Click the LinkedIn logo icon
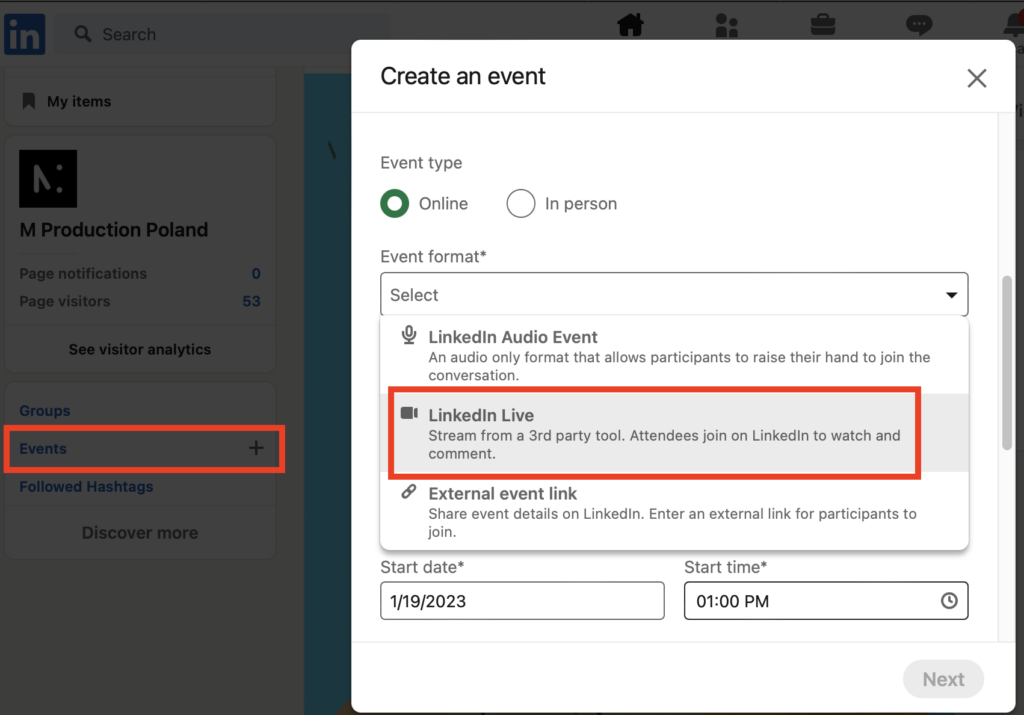This screenshot has height=715, width=1024. [25, 34]
